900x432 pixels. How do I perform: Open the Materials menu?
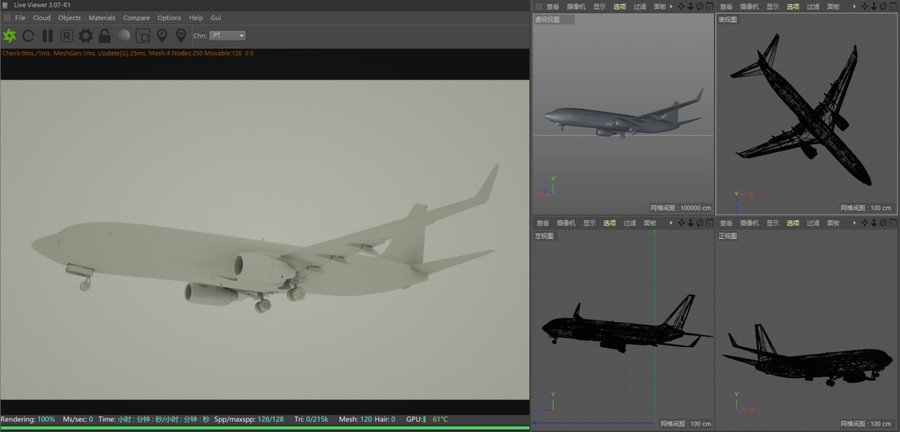click(102, 18)
